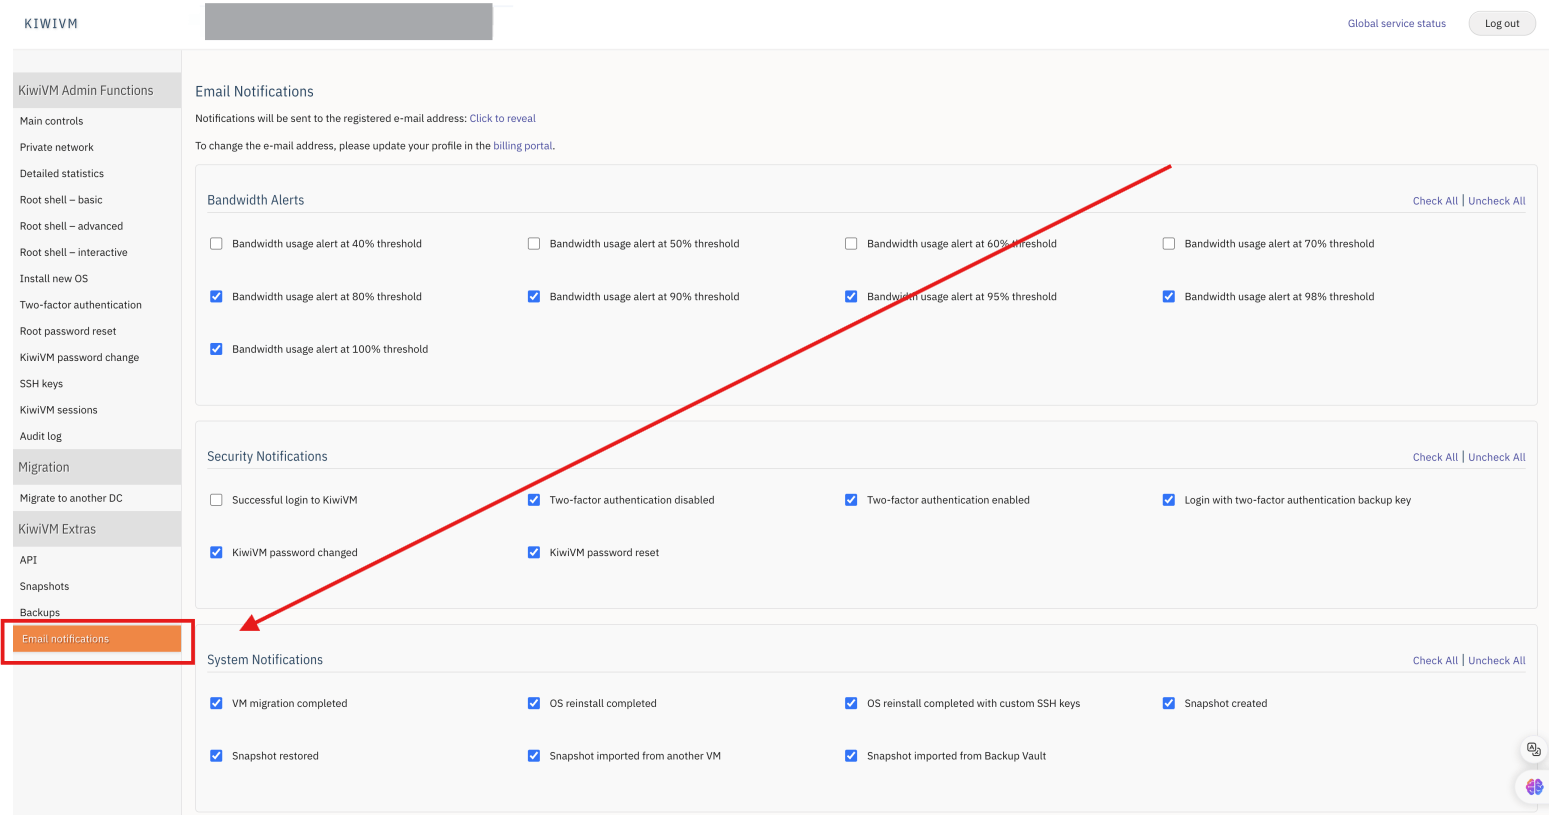Uncheck KiwiVM password changed notification

point(216,552)
